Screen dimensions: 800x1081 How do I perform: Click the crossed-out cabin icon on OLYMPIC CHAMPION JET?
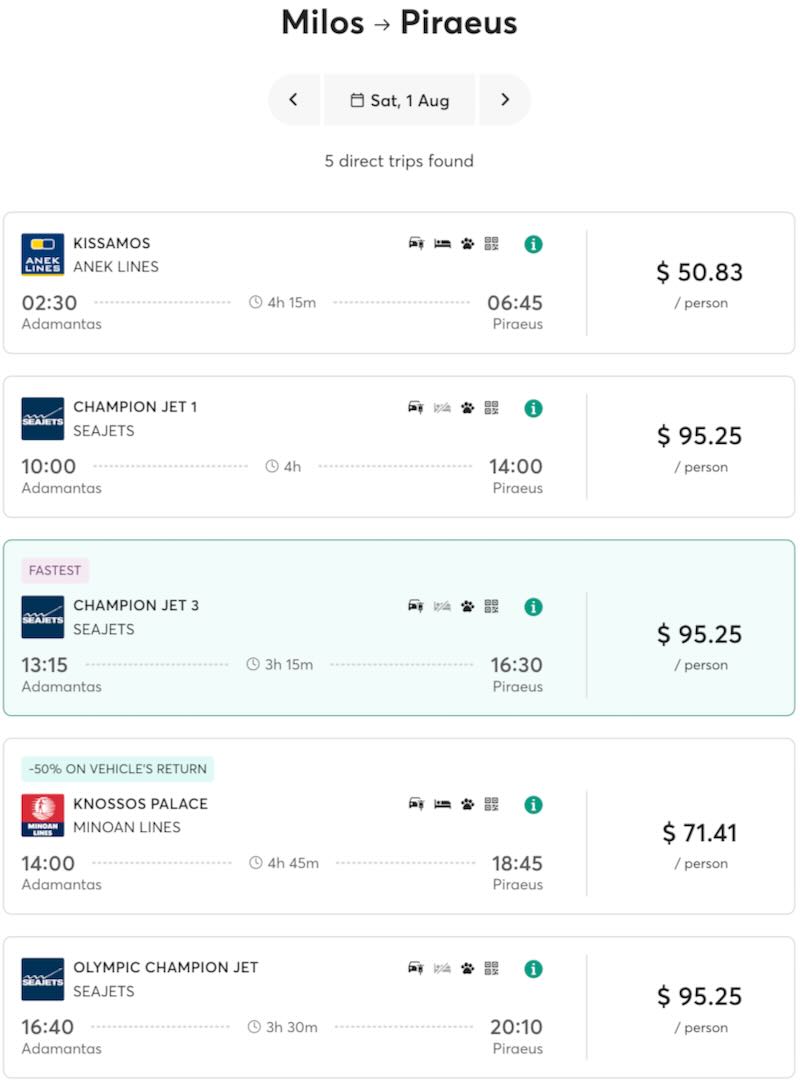(441, 968)
